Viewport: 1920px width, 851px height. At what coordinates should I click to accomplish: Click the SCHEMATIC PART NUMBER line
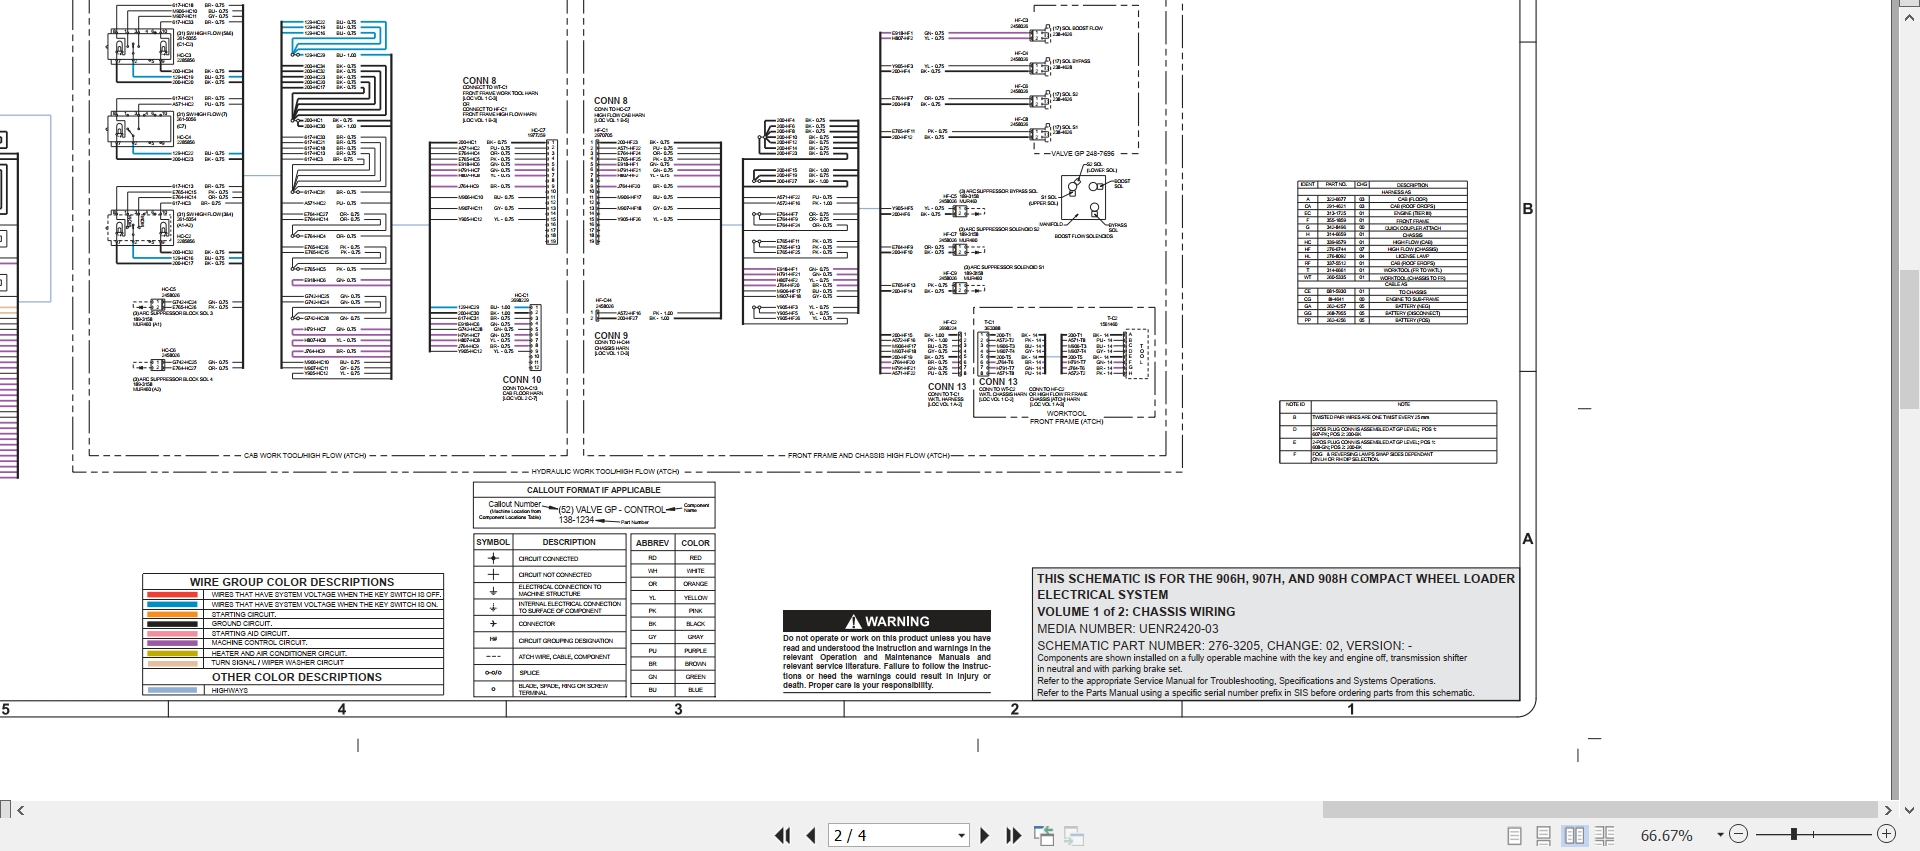coord(1225,646)
